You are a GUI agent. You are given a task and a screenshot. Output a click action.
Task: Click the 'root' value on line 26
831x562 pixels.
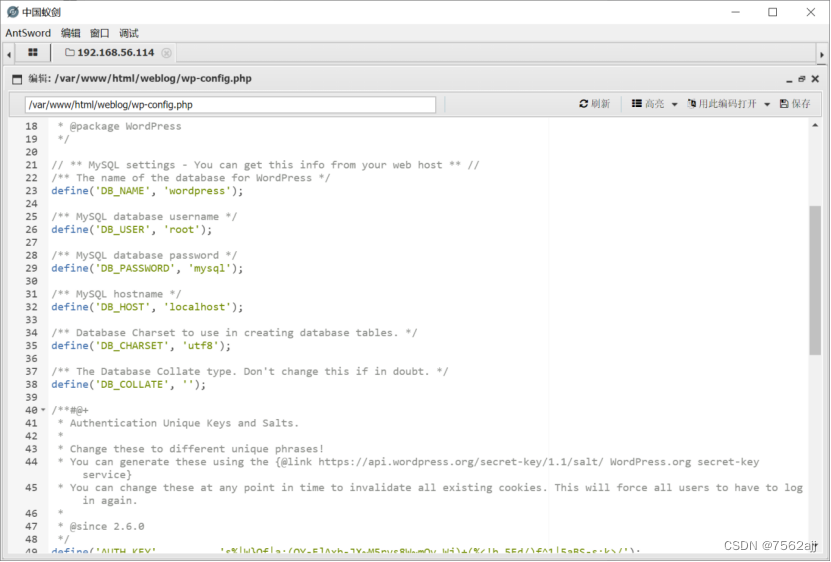(x=181, y=229)
